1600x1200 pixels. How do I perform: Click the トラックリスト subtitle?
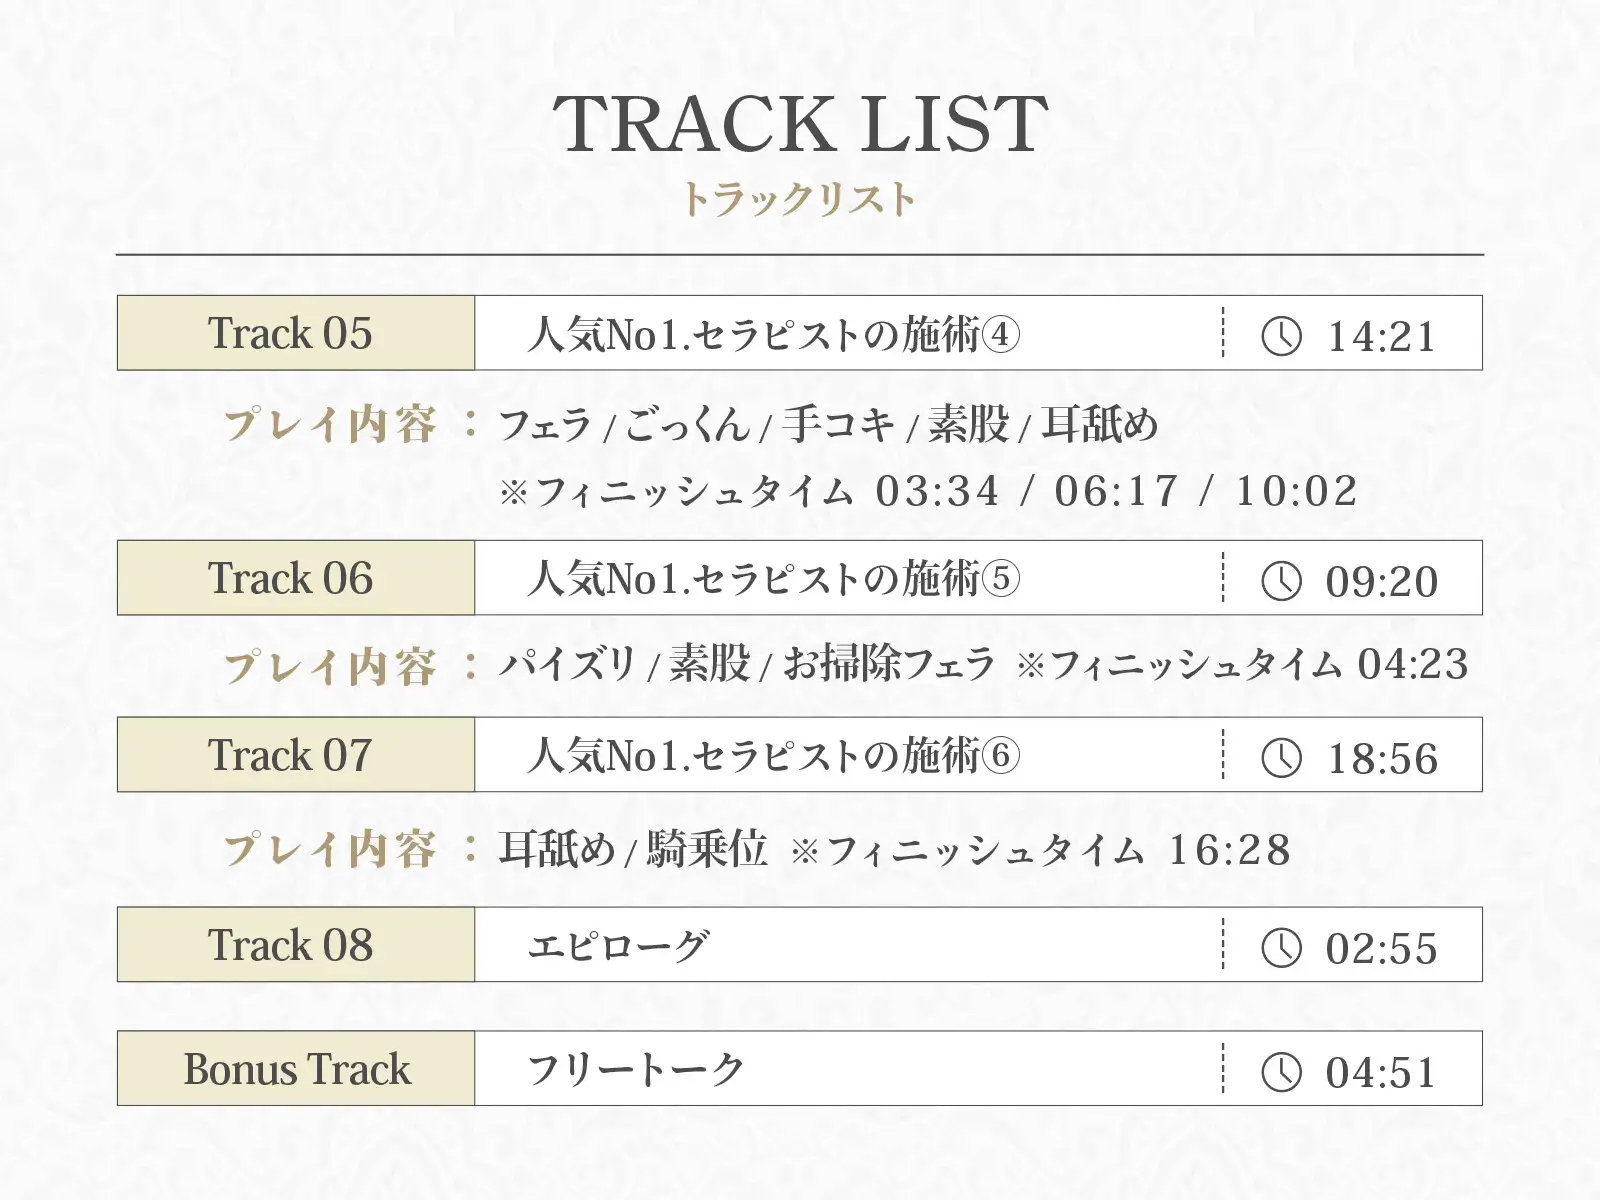798,199
